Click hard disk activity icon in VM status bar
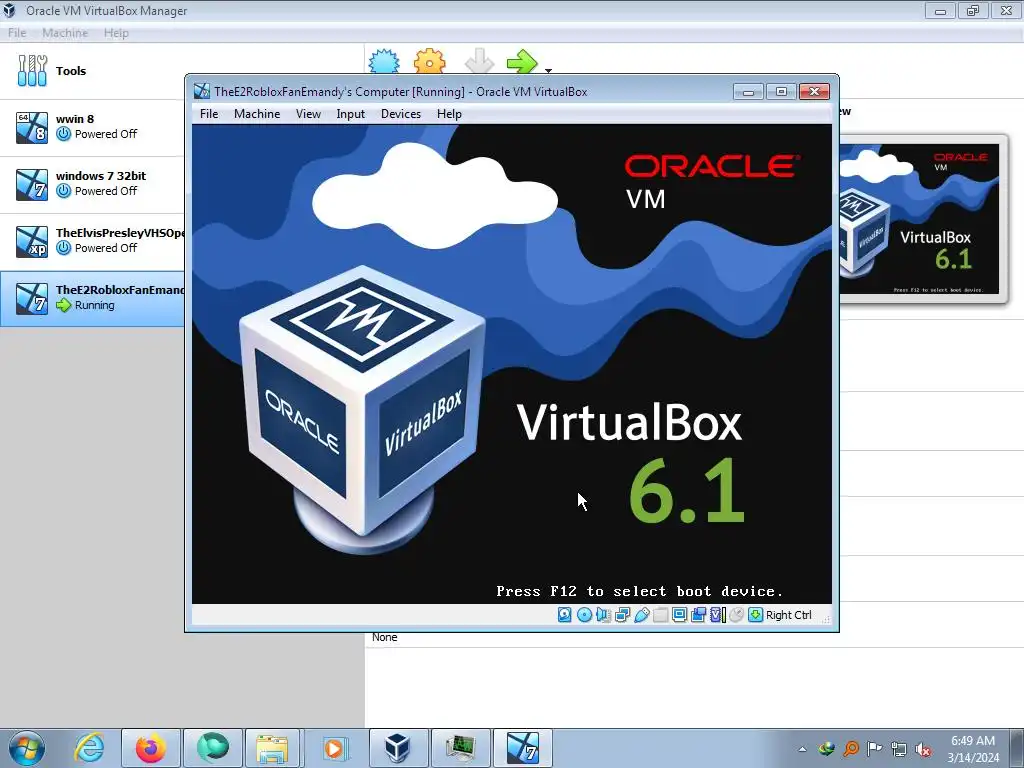The height and width of the screenshot is (768, 1024). pos(565,615)
